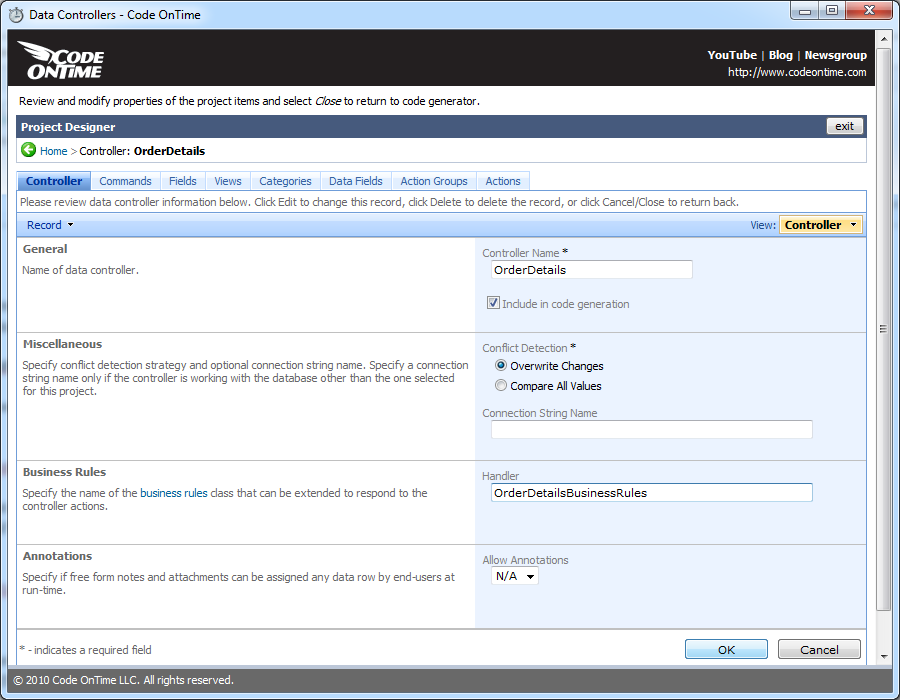Click the vertical scrollbar thumb
The height and width of the screenshot is (700, 900).
883,329
